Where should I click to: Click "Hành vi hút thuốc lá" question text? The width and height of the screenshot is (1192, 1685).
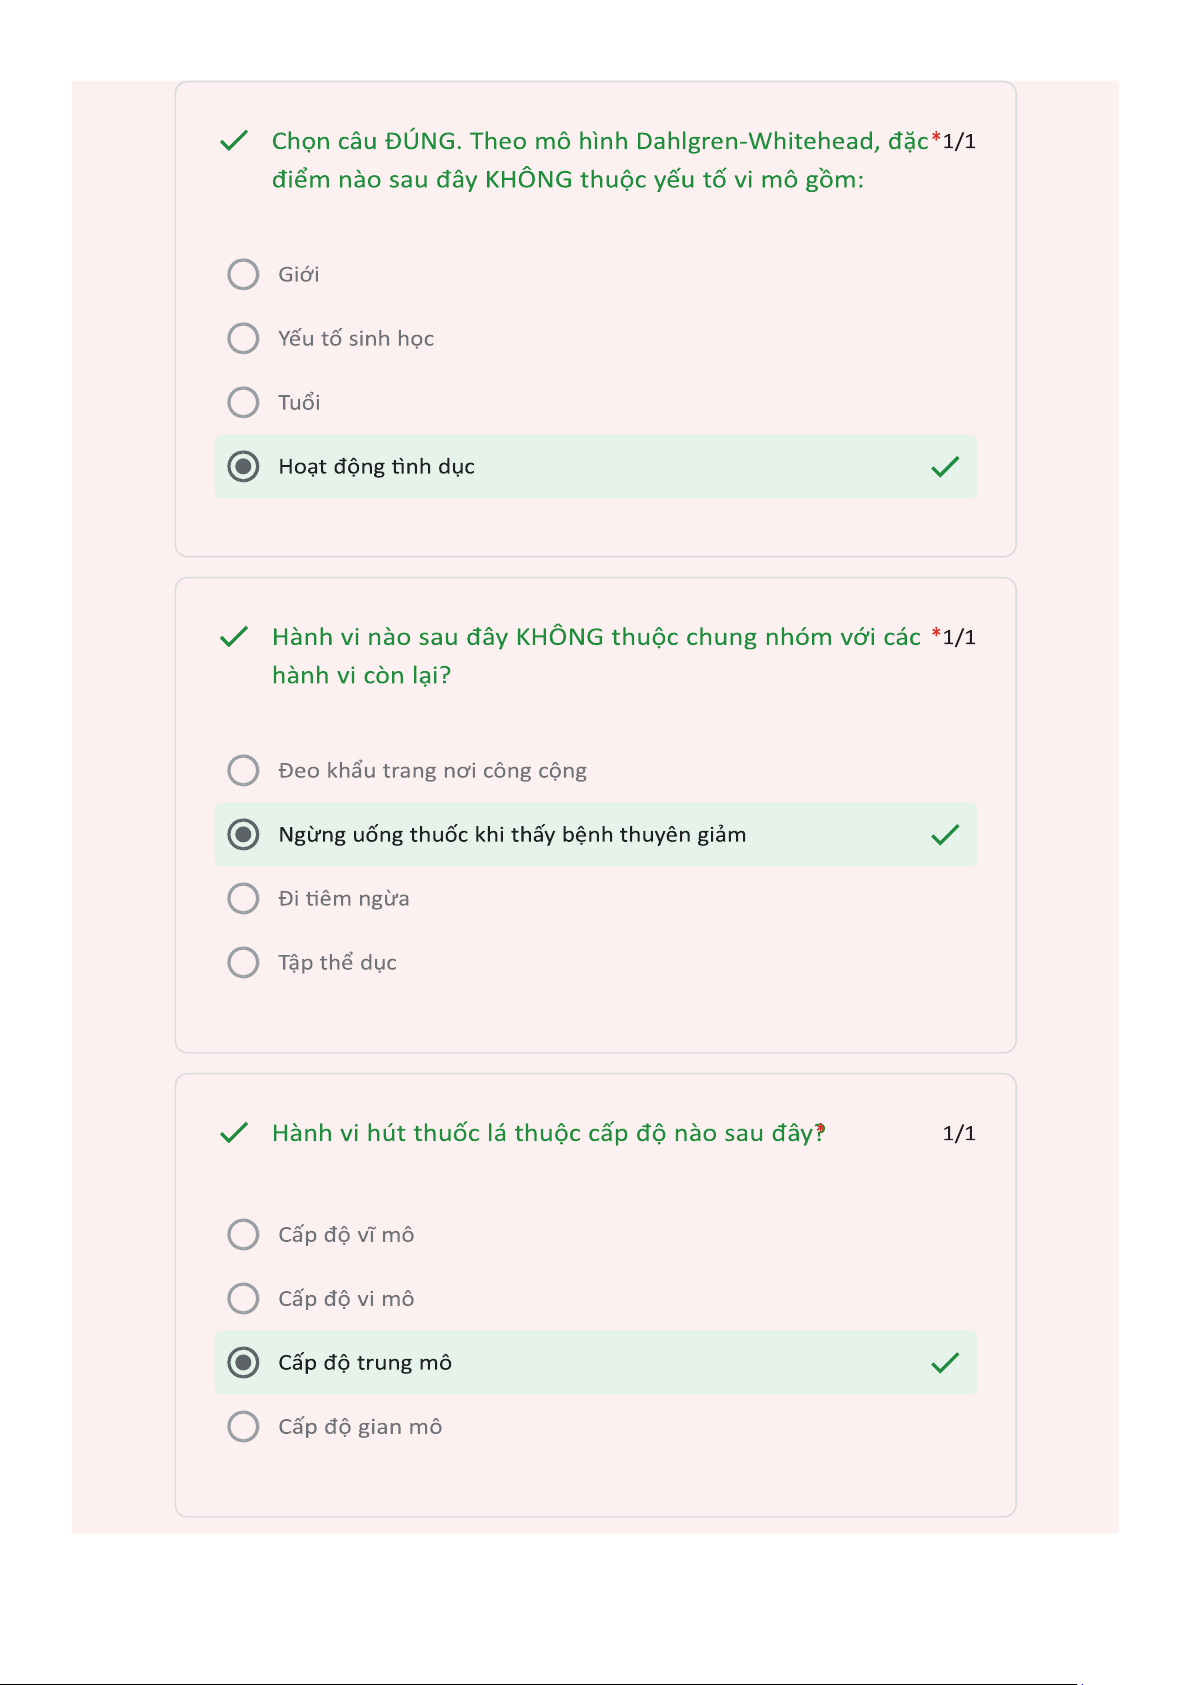[547, 1133]
